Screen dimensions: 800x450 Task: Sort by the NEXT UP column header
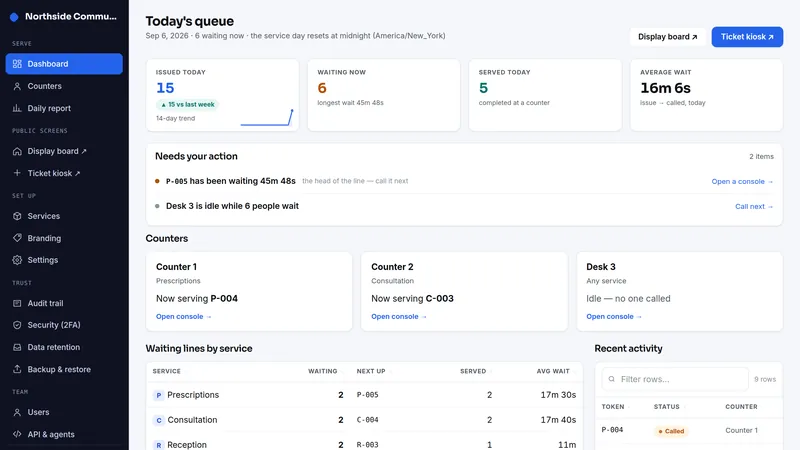click(x=371, y=371)
